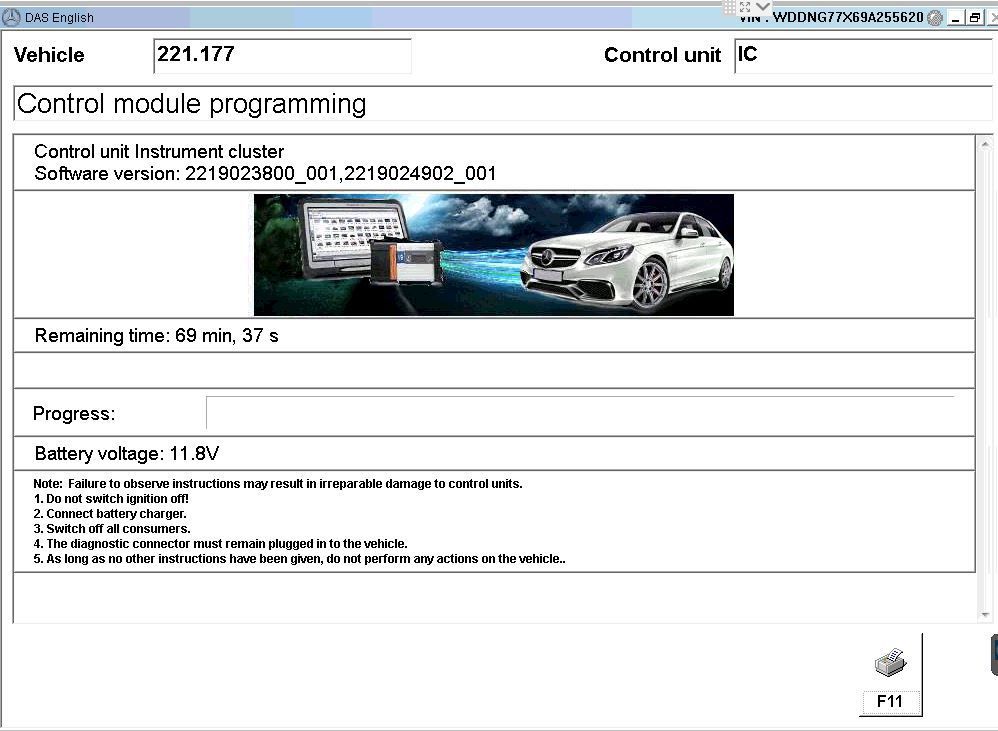998x731 pixels.
Task: Click the dotted grid handle at top
Action: pyautogui.click(x=728, y=7)
